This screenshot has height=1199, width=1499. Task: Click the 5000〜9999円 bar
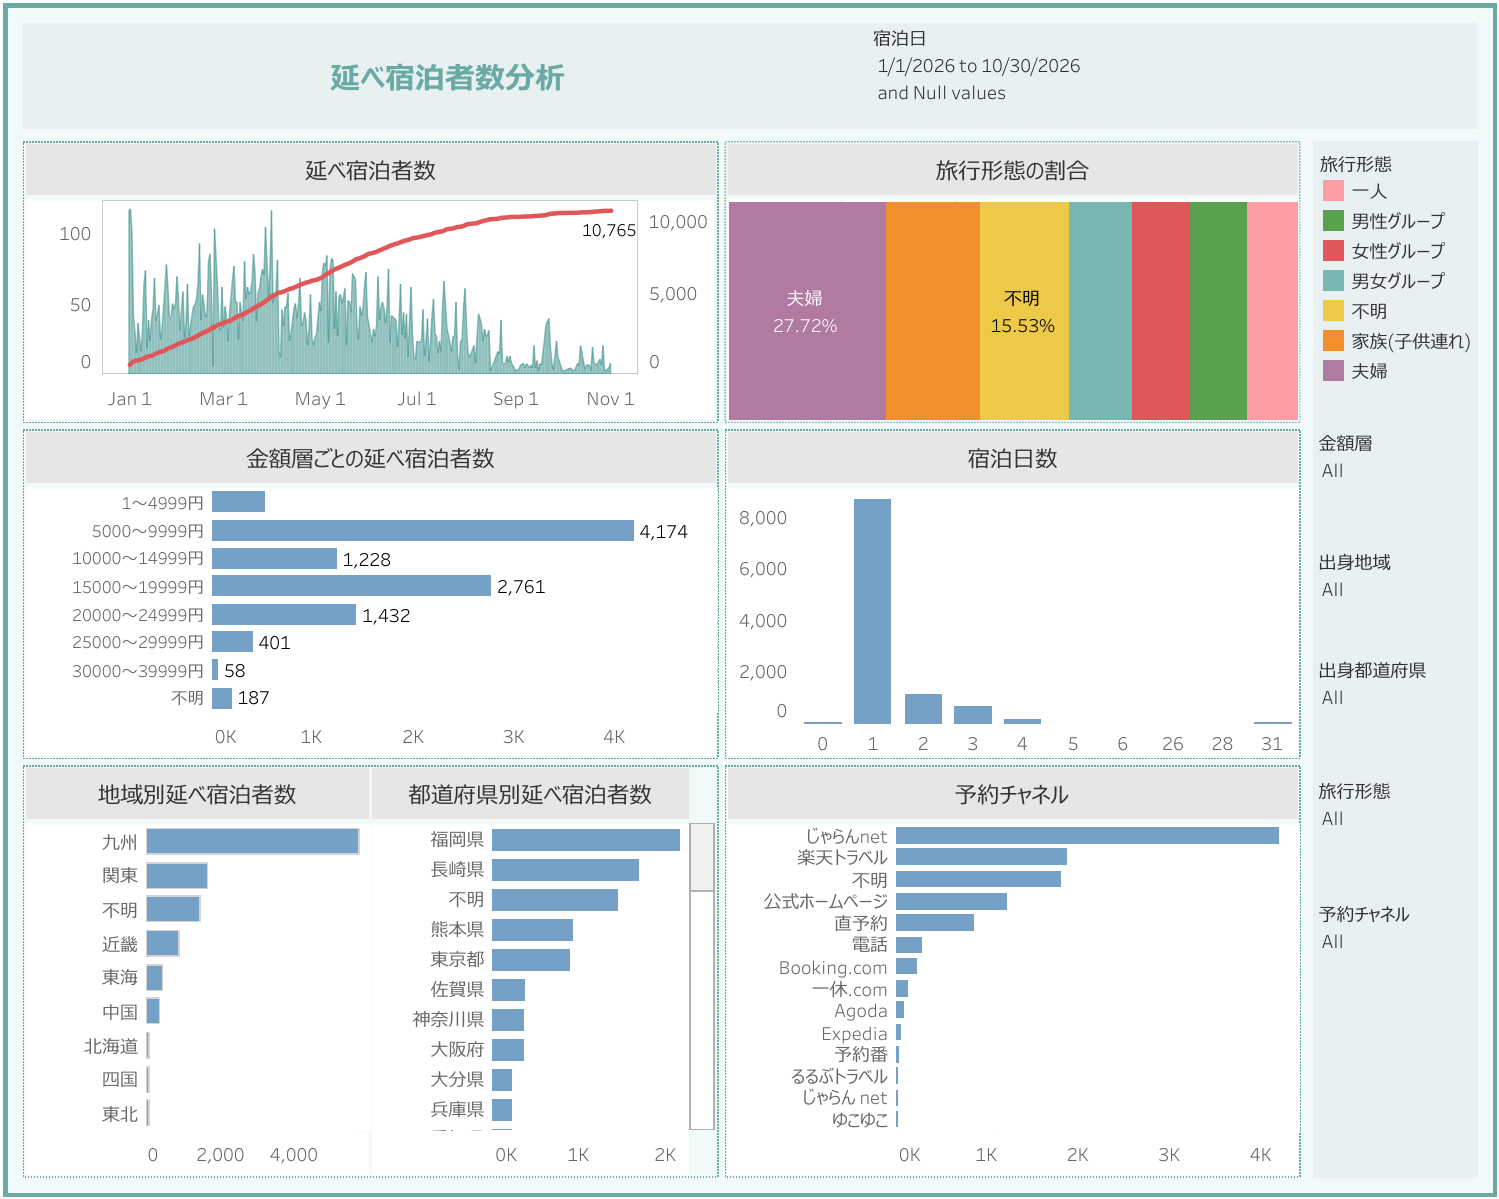[423, 530]
